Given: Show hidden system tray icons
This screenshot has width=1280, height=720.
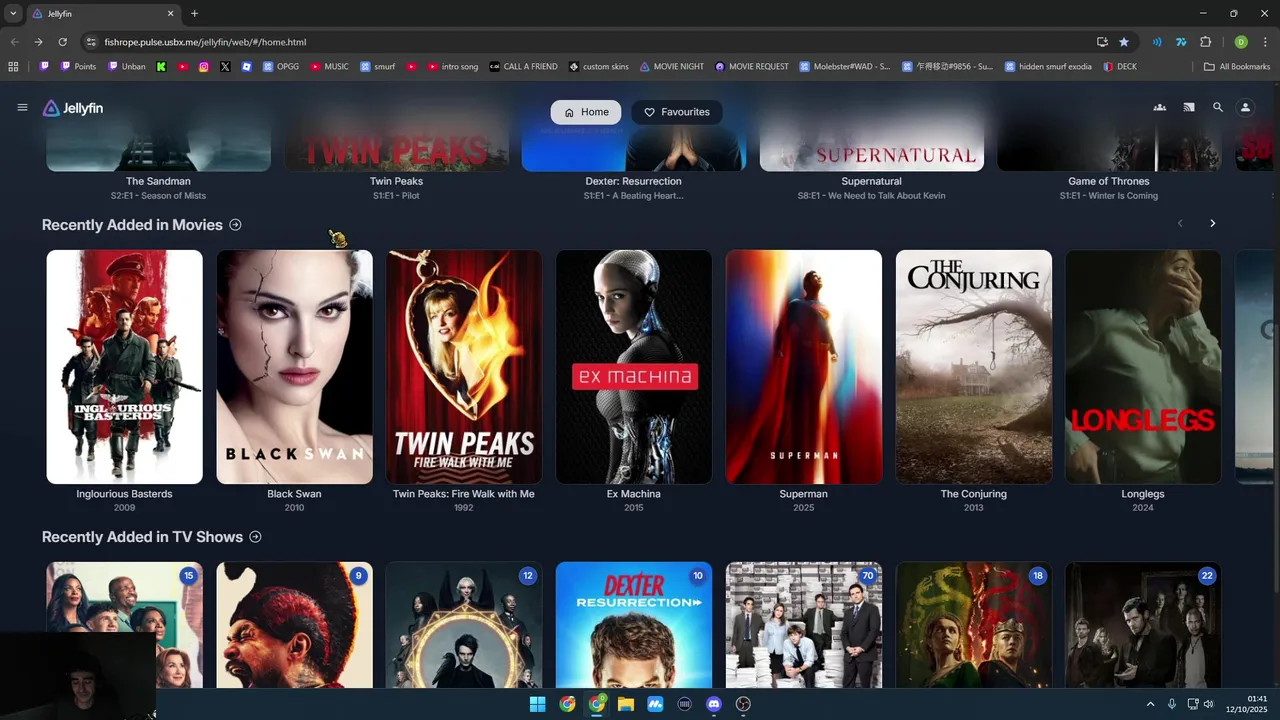Looking at the screenshot, I should pos(1150,704).
